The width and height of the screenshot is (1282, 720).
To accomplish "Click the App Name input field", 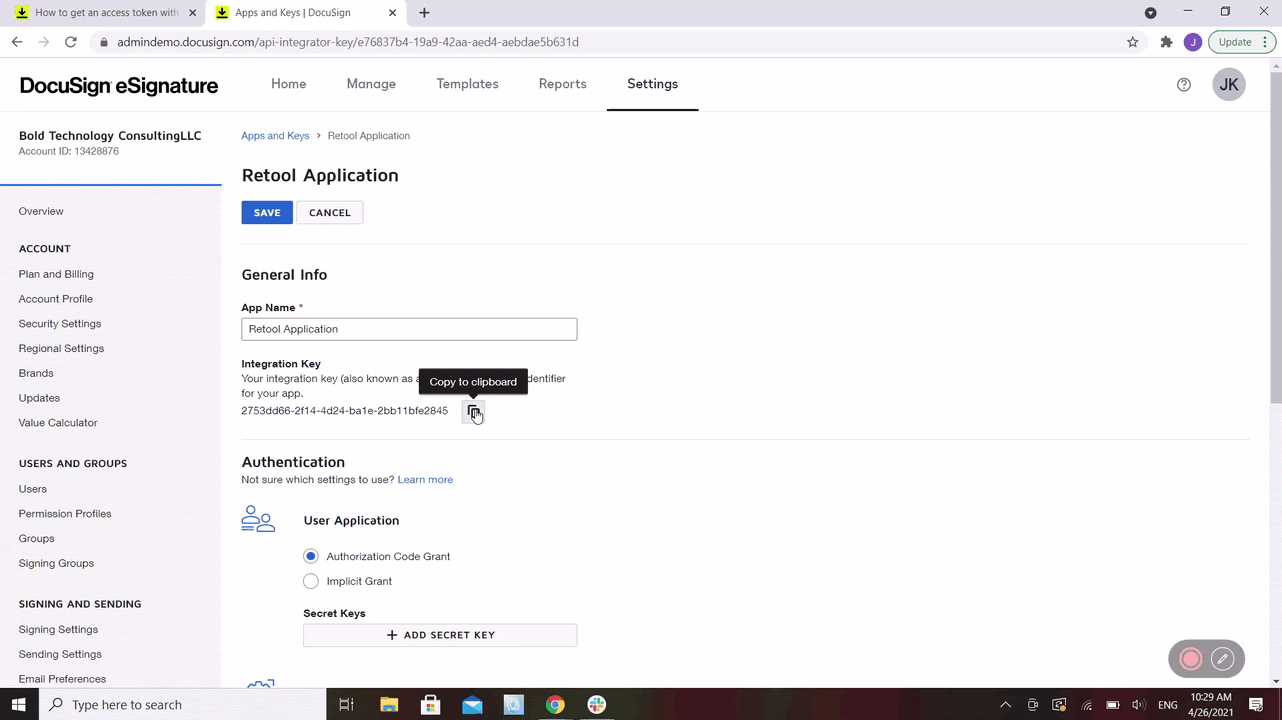I will 409,329.
